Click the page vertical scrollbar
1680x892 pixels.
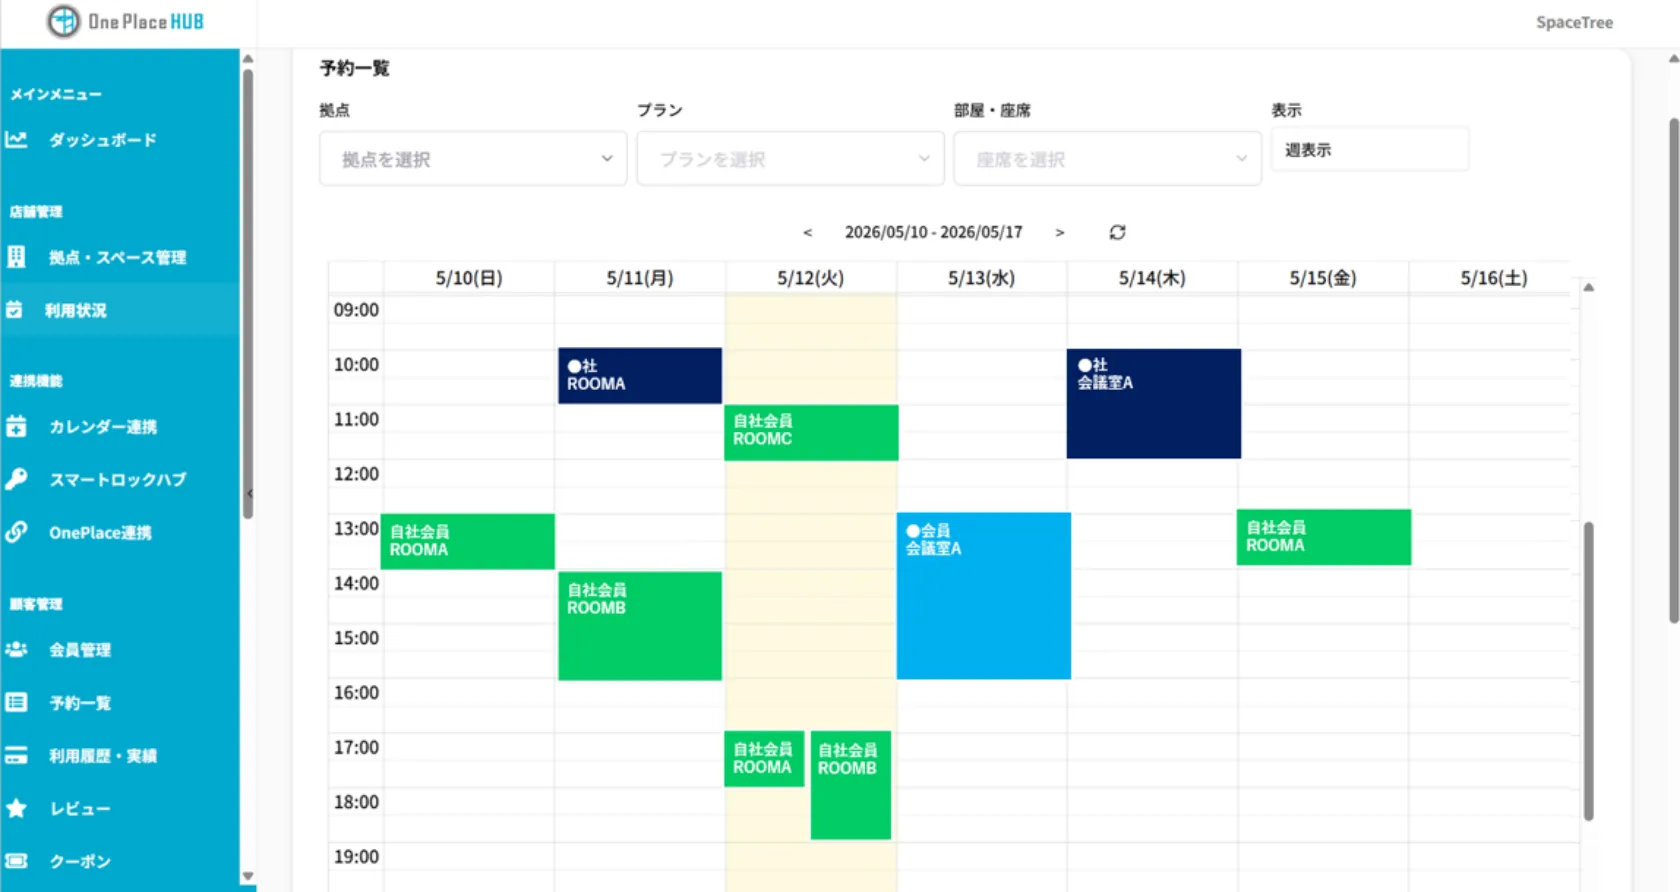(x=1674, y=370)
